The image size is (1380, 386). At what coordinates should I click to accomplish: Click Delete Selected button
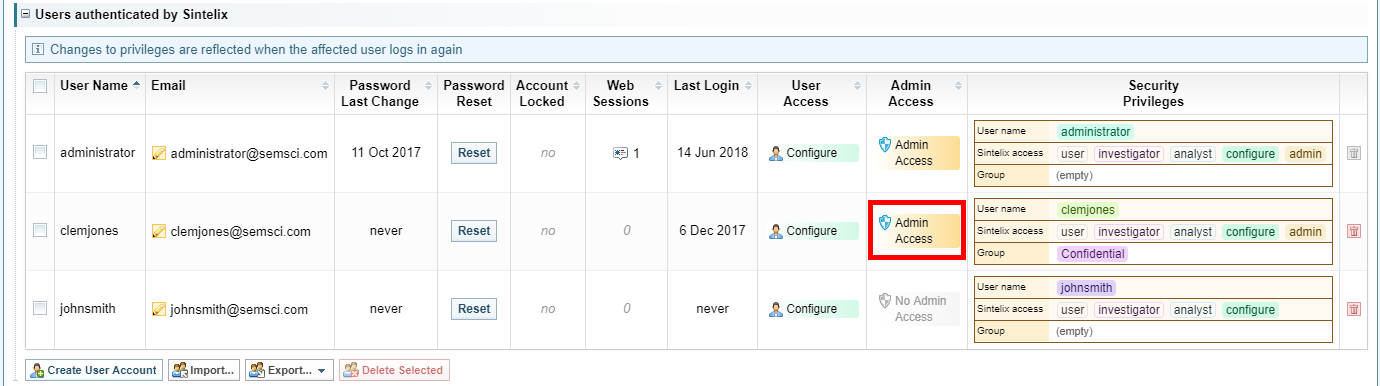(x=394, y=370)
